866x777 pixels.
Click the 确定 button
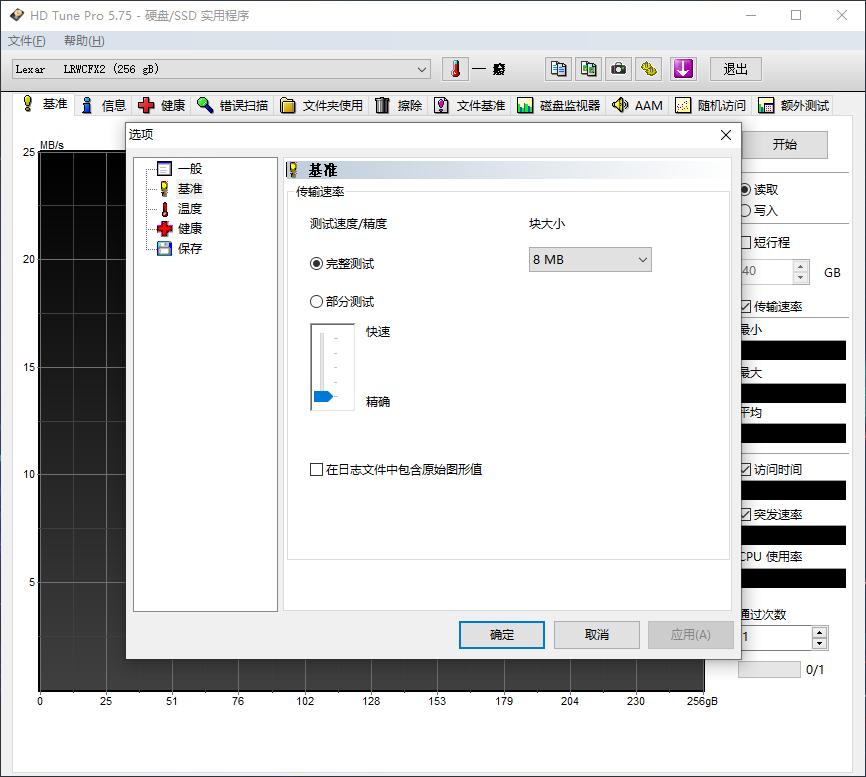click(502, 635)
